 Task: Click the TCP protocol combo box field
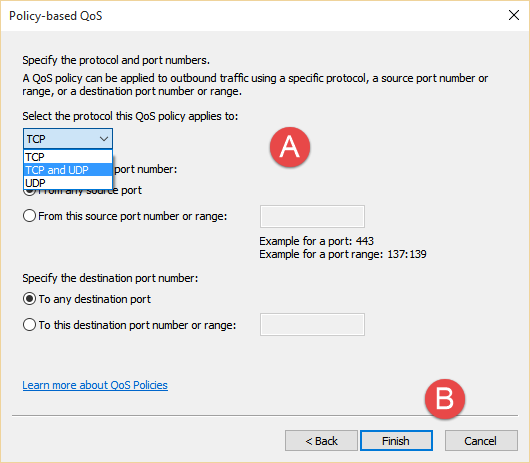tap(68, 139)
